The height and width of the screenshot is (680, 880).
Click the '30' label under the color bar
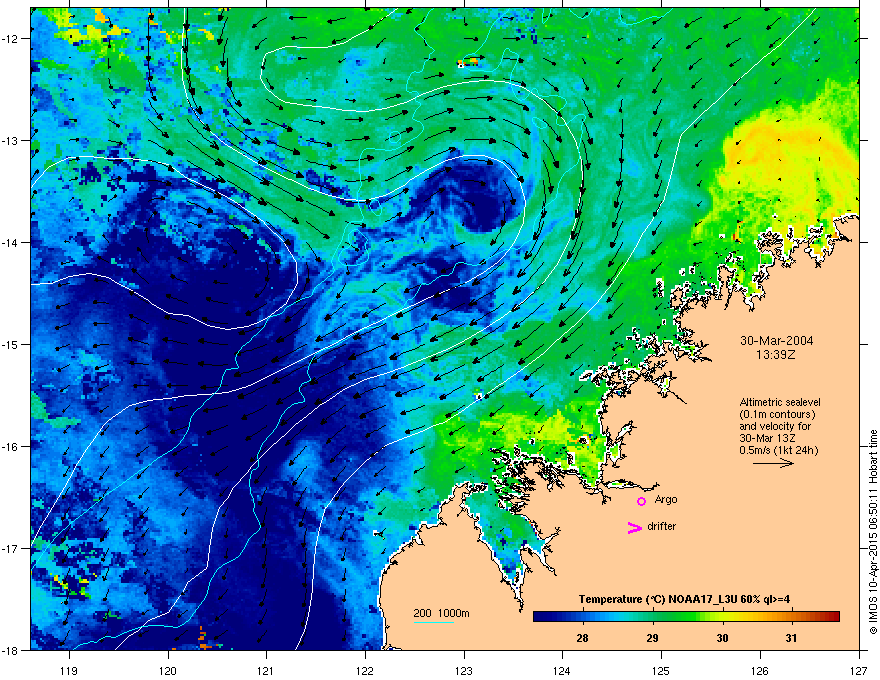click(722, 638)
